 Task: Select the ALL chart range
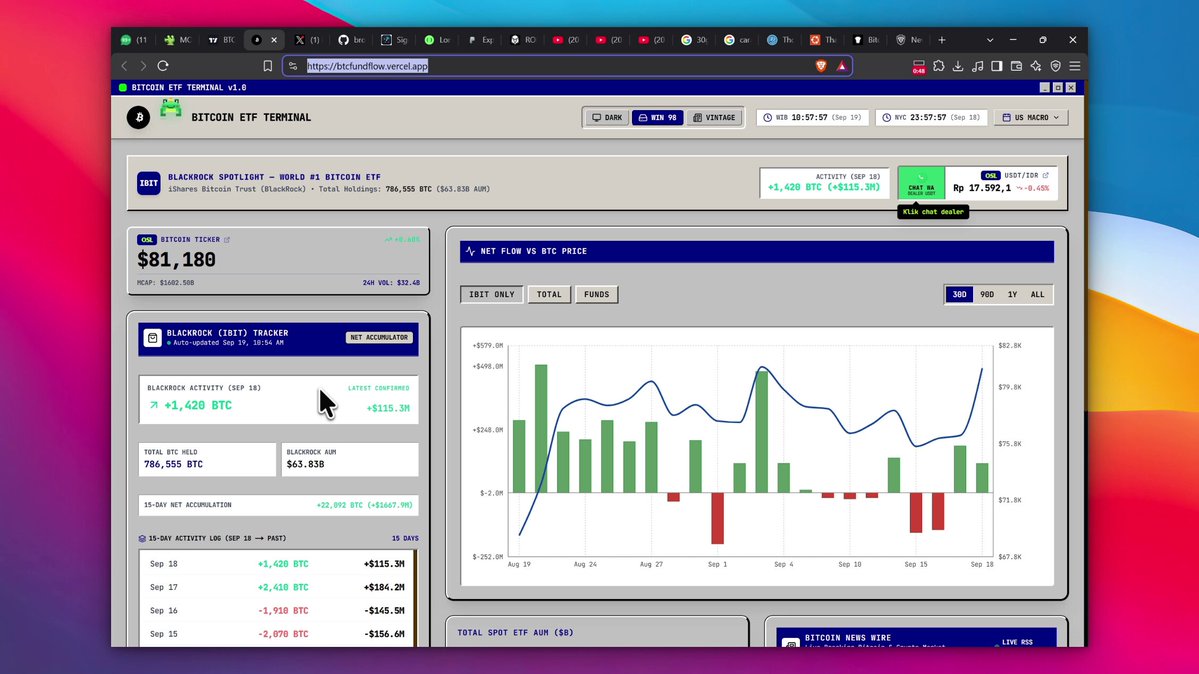1037,294
